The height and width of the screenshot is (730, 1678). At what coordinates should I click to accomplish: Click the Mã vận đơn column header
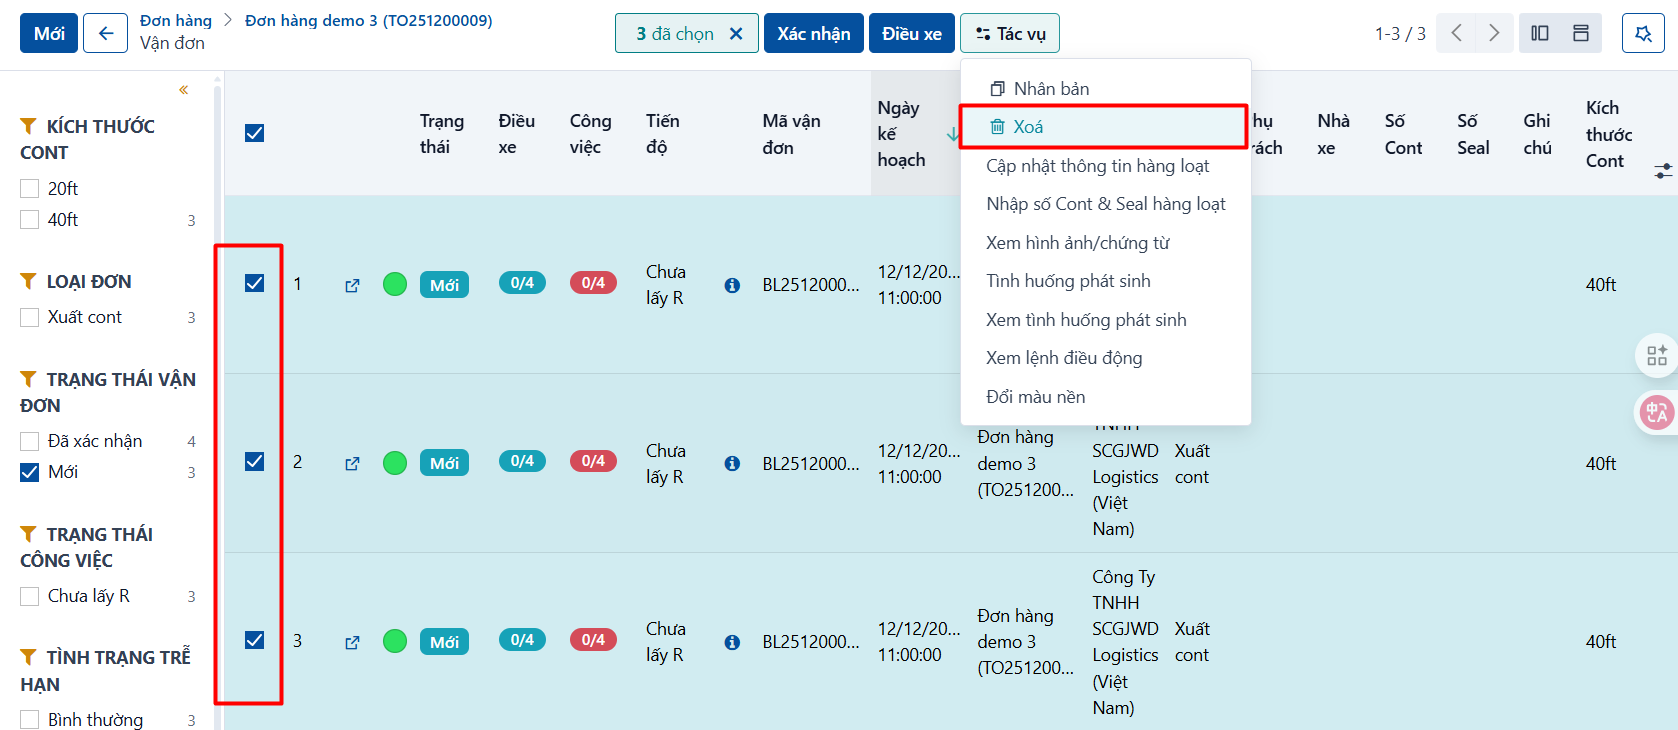click(x=791, y=134)
